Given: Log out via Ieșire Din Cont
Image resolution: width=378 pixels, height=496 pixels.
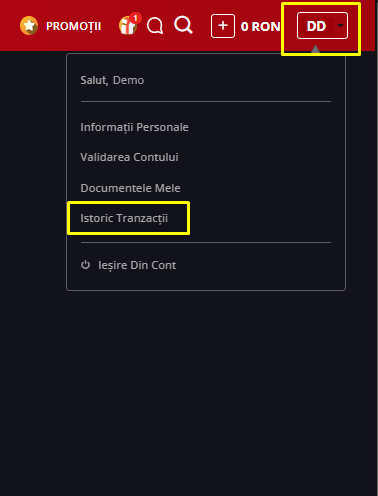Looking at the screenshot, I should tap(137, 265).
